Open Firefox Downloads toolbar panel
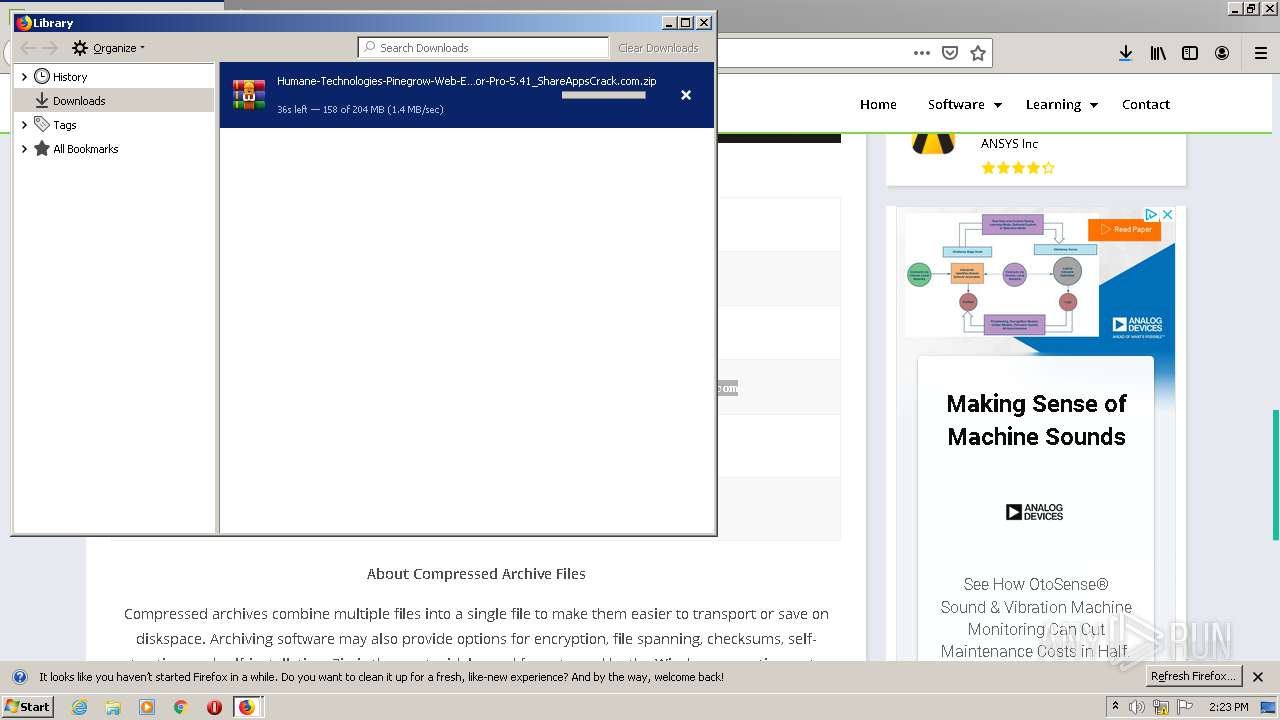Viewport: 1280px width, 720px height. point(1126,53)
